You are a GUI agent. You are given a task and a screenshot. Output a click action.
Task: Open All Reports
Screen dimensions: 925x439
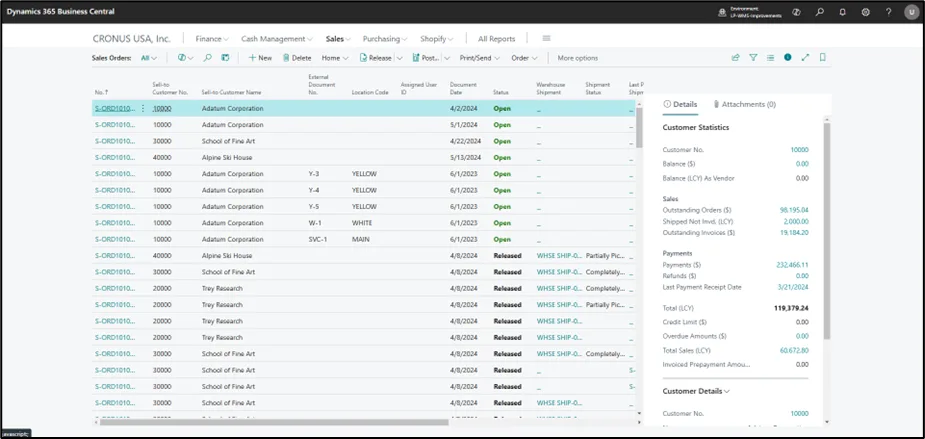tap(496, 39)
